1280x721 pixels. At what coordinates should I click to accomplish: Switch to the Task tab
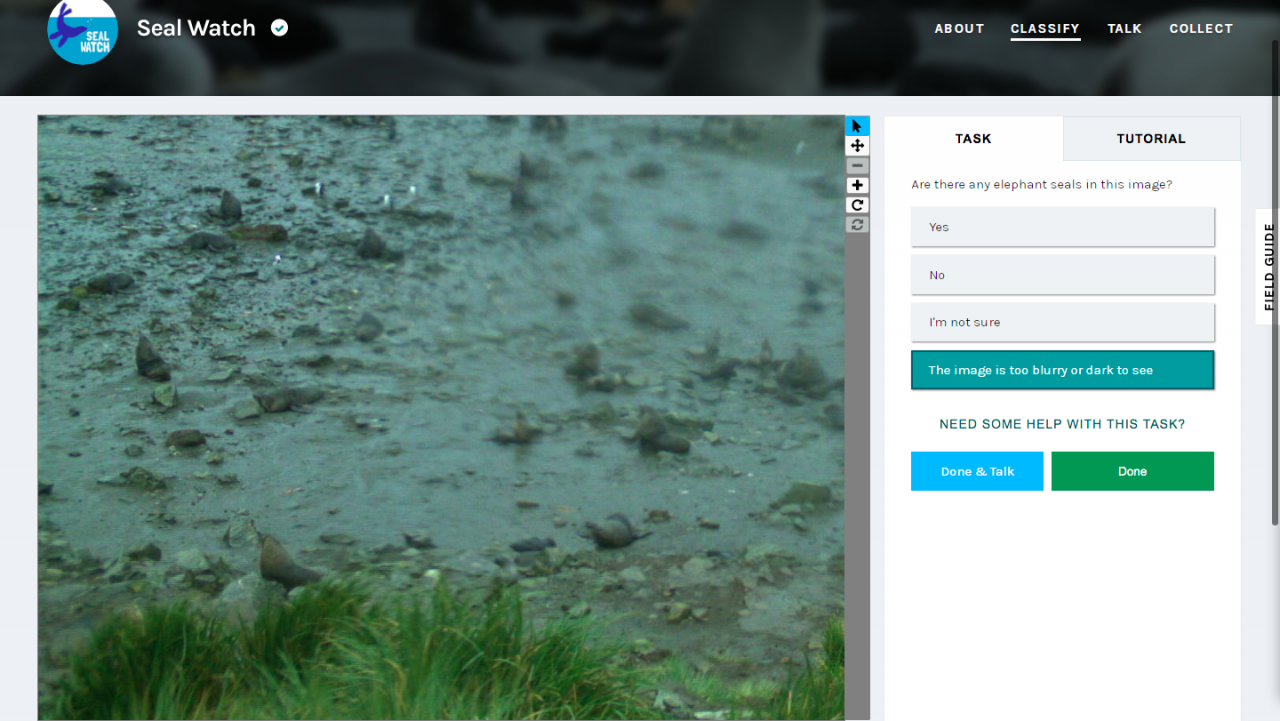973,139
